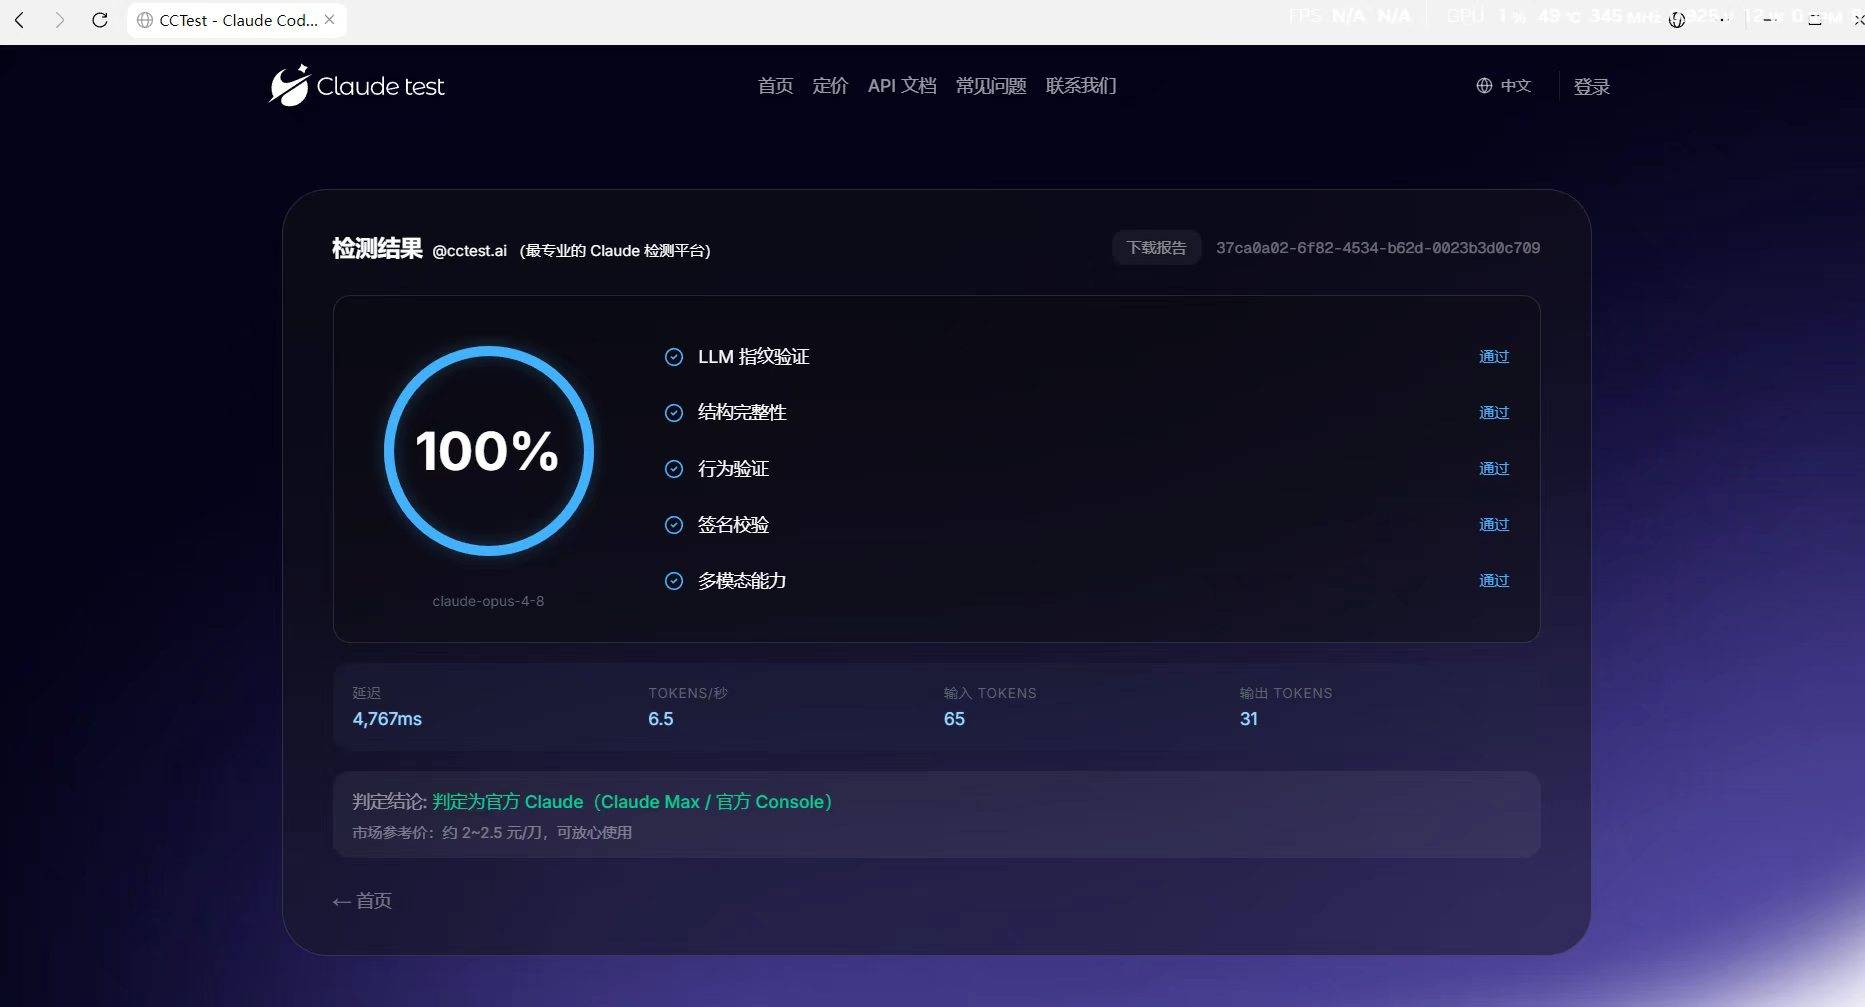Click check icon beside 结构完整性
The image size is (1865, 1007).
(x=674, y=413)
